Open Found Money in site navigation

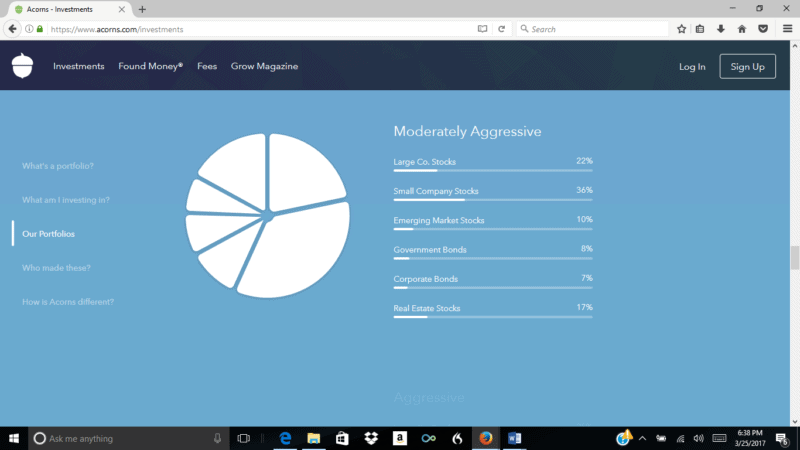pos(151,66)
